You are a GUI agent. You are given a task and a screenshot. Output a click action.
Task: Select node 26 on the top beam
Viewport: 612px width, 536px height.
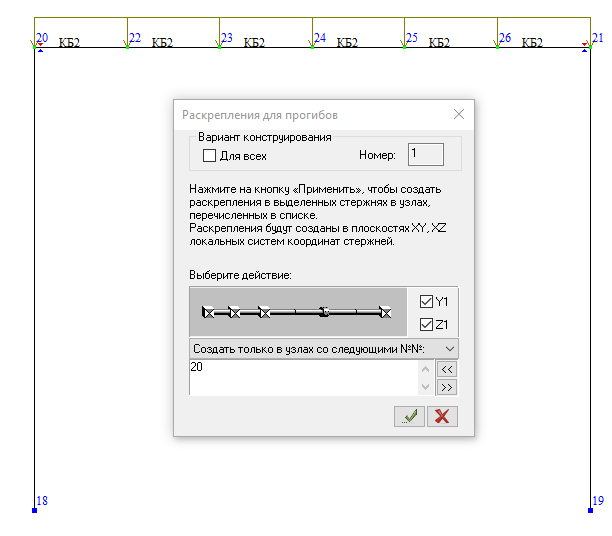pyautogui.click(x=497, y=47)
